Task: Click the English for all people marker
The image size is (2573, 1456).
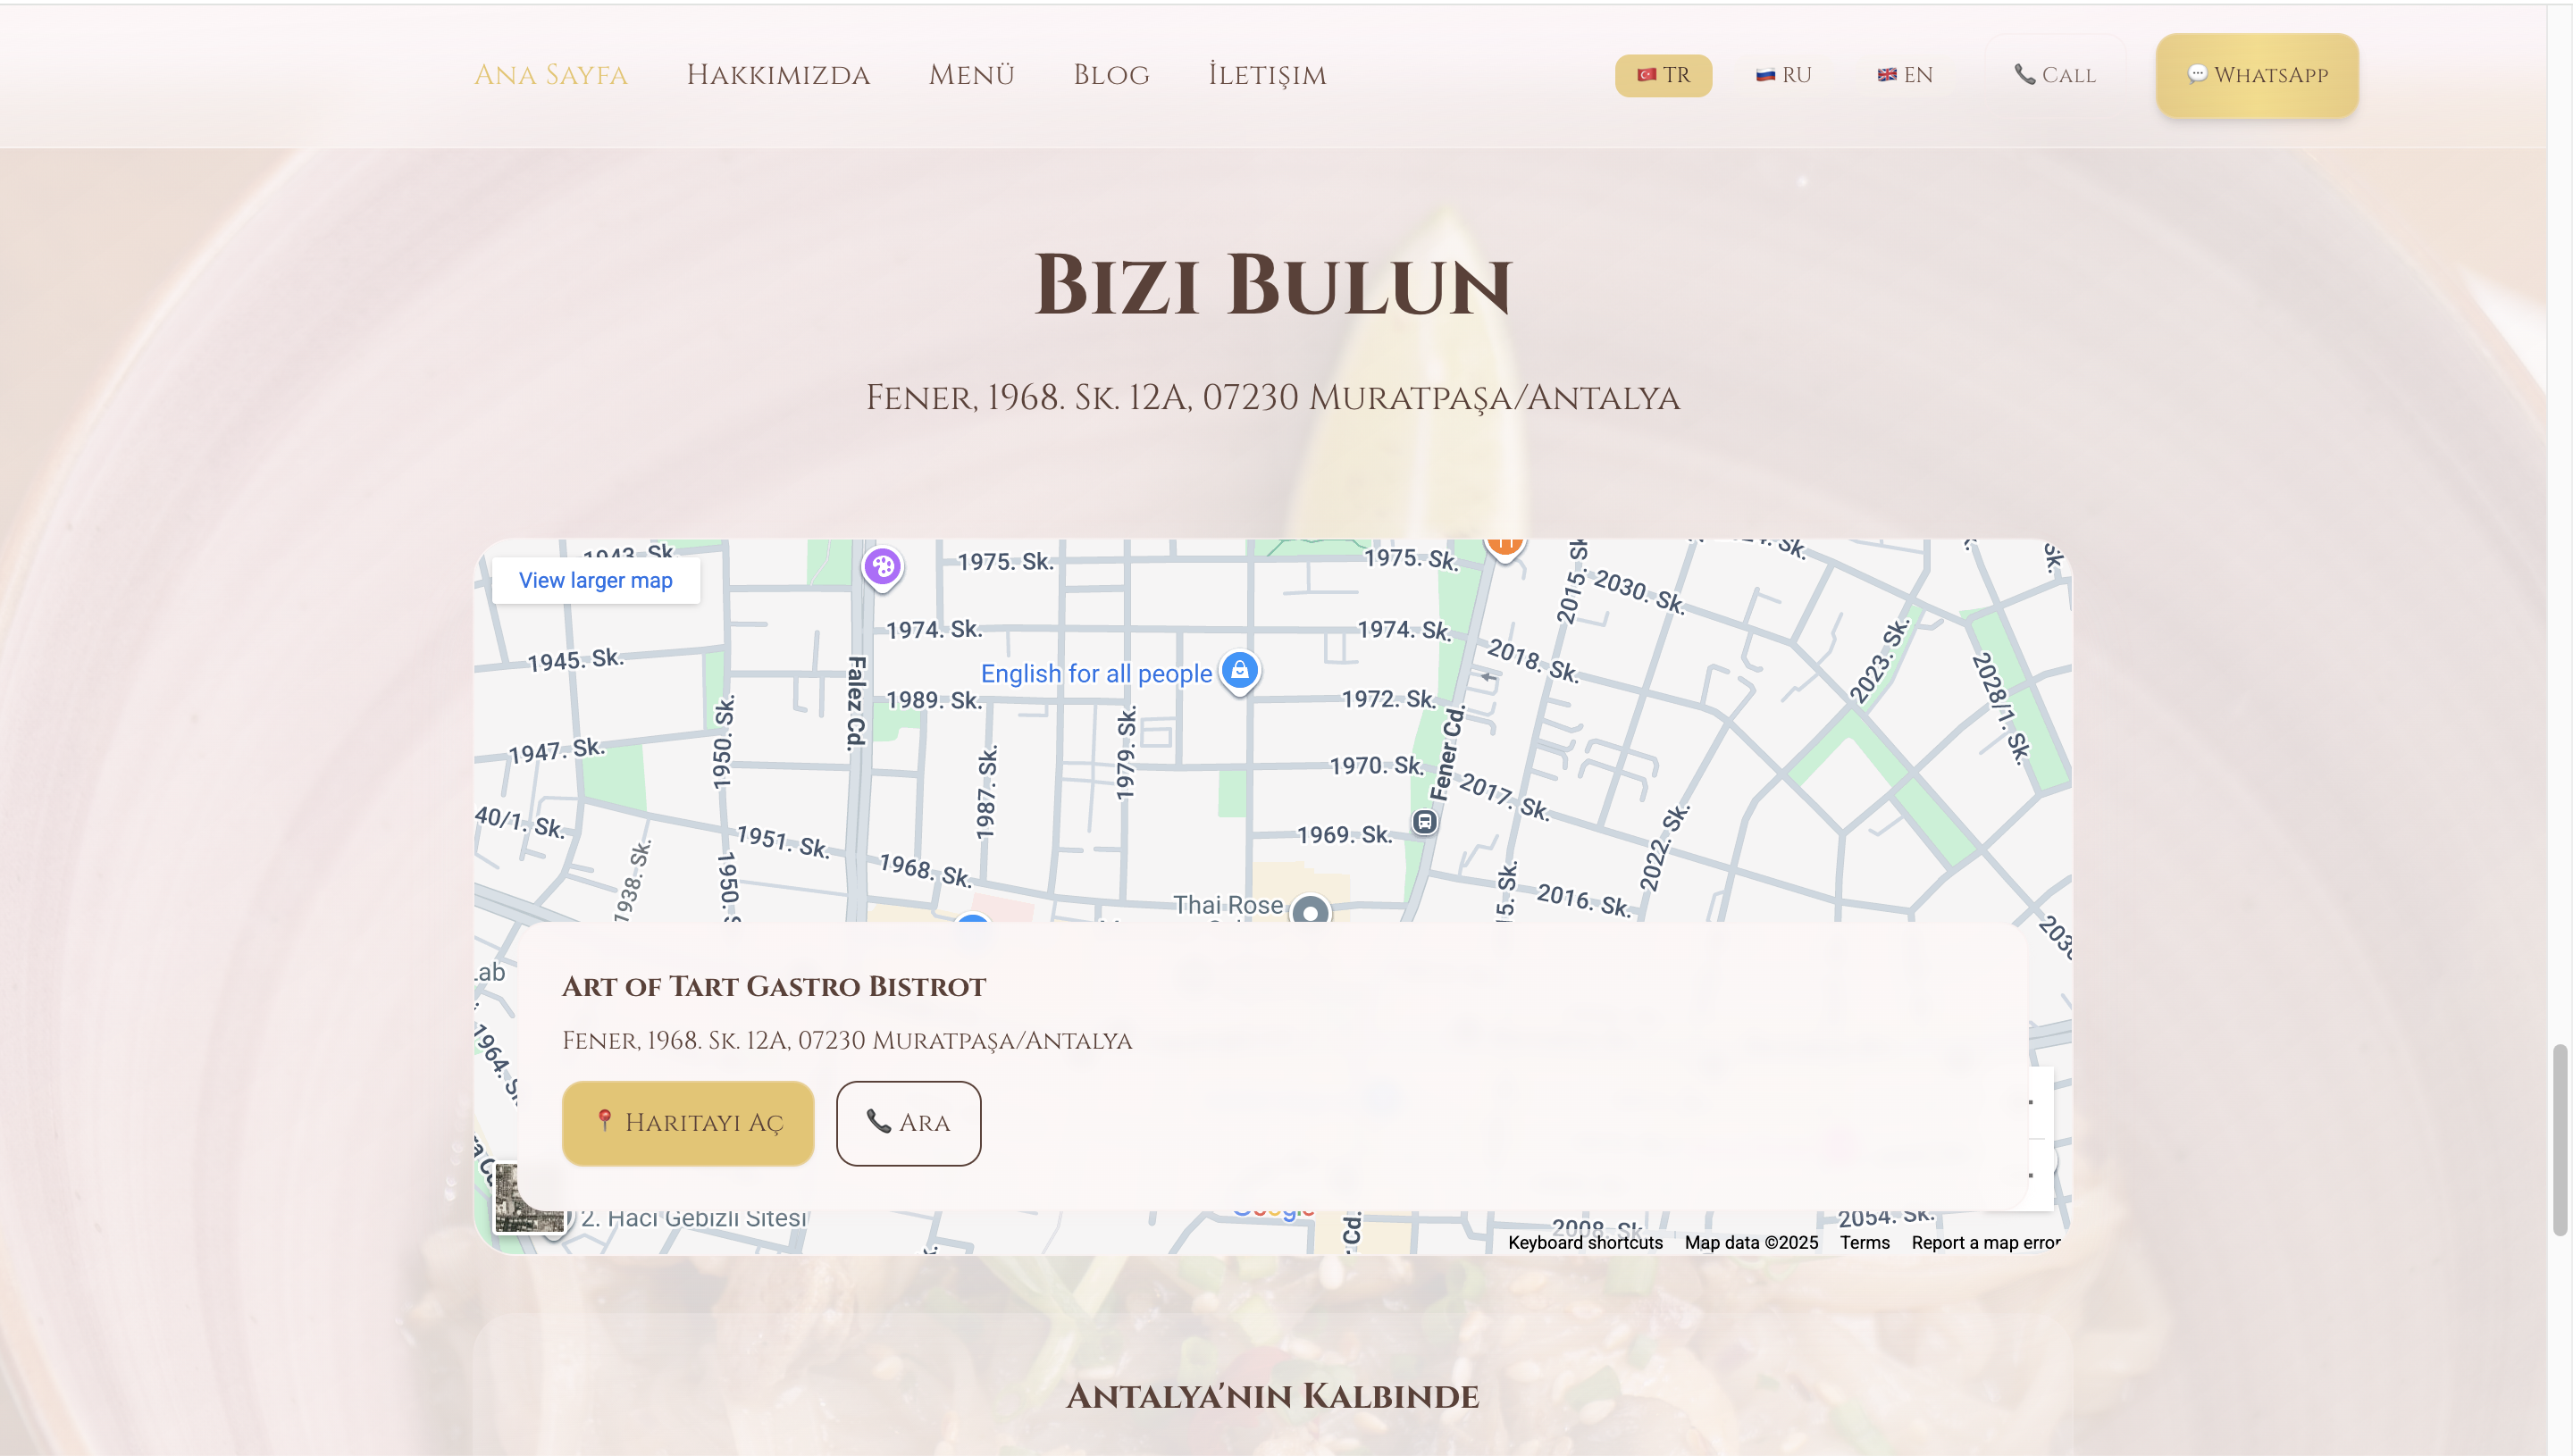Action: 1239,671
